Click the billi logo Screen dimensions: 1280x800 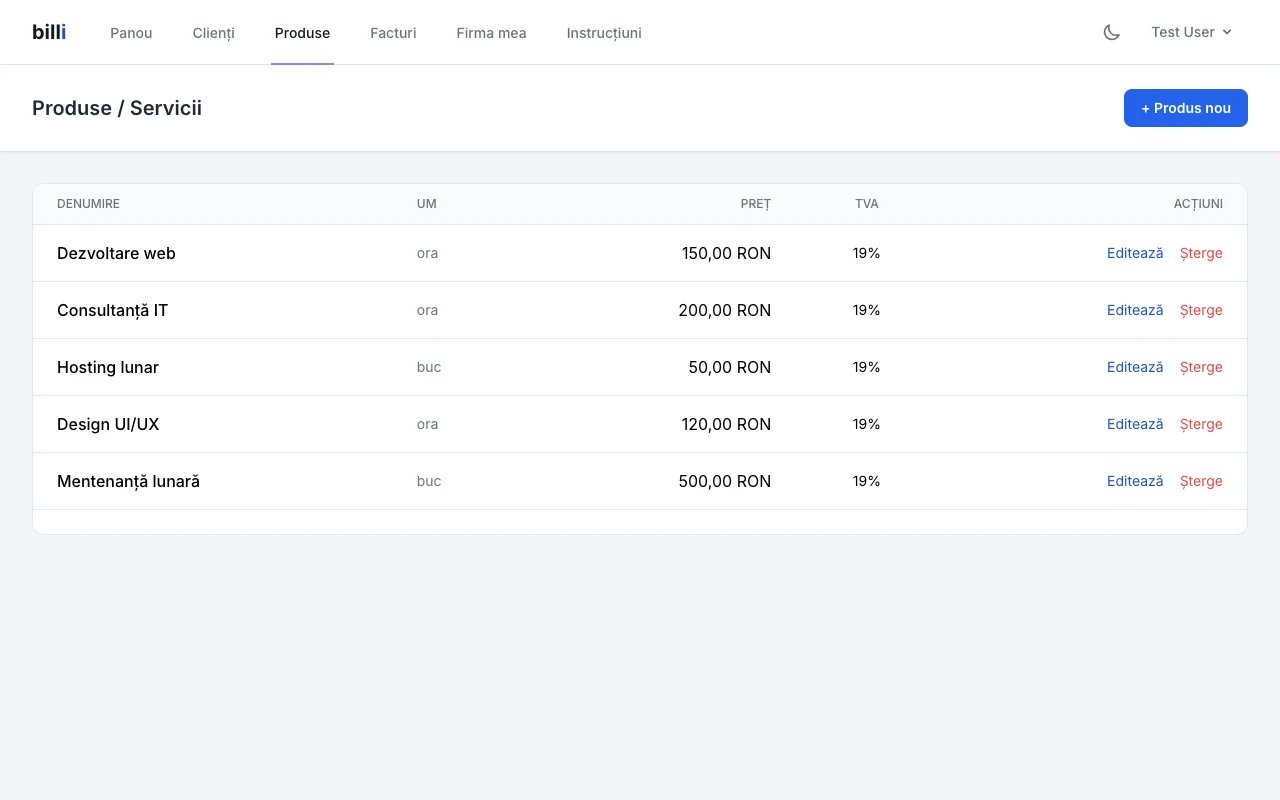coord(49,32)
